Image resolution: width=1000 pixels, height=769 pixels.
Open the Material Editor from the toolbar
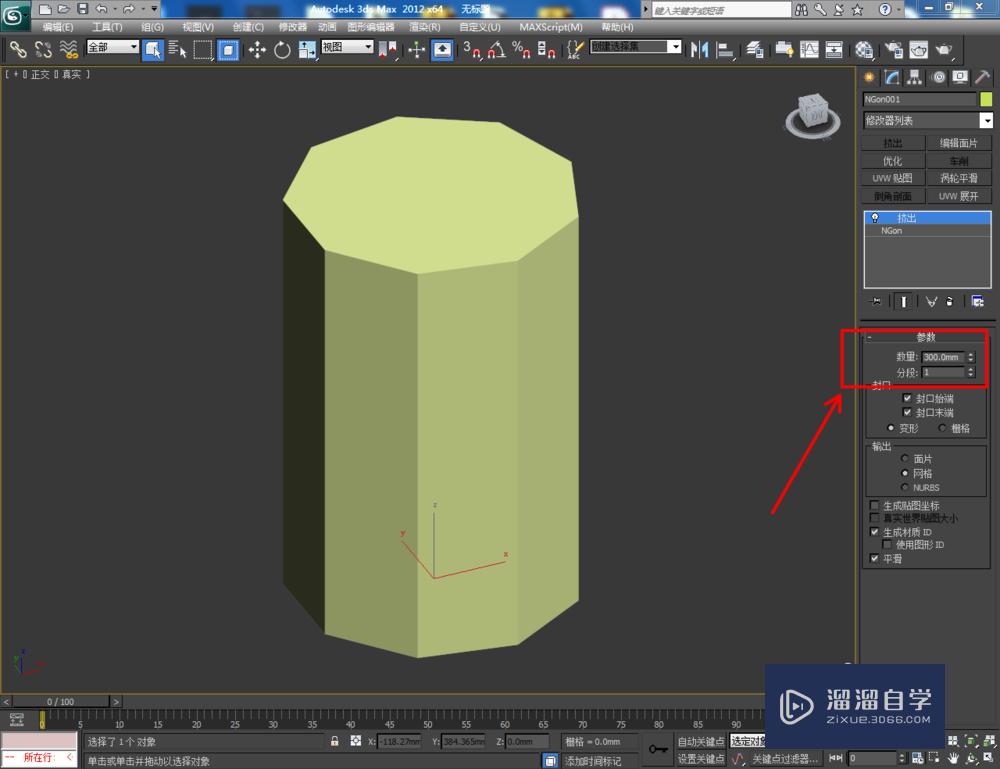click(x=862, y=47)
